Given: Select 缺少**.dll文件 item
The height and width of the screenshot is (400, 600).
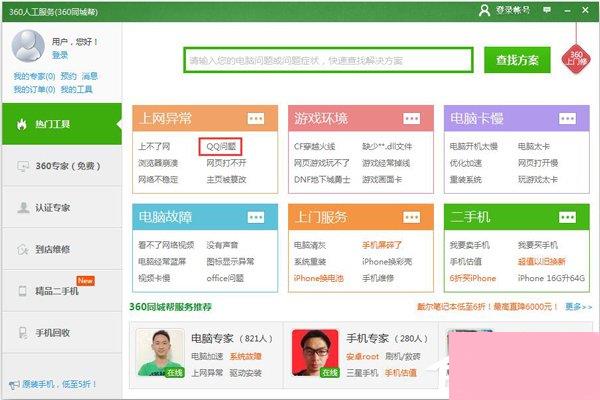Looking at the screenshot, I should coord(387,147).
